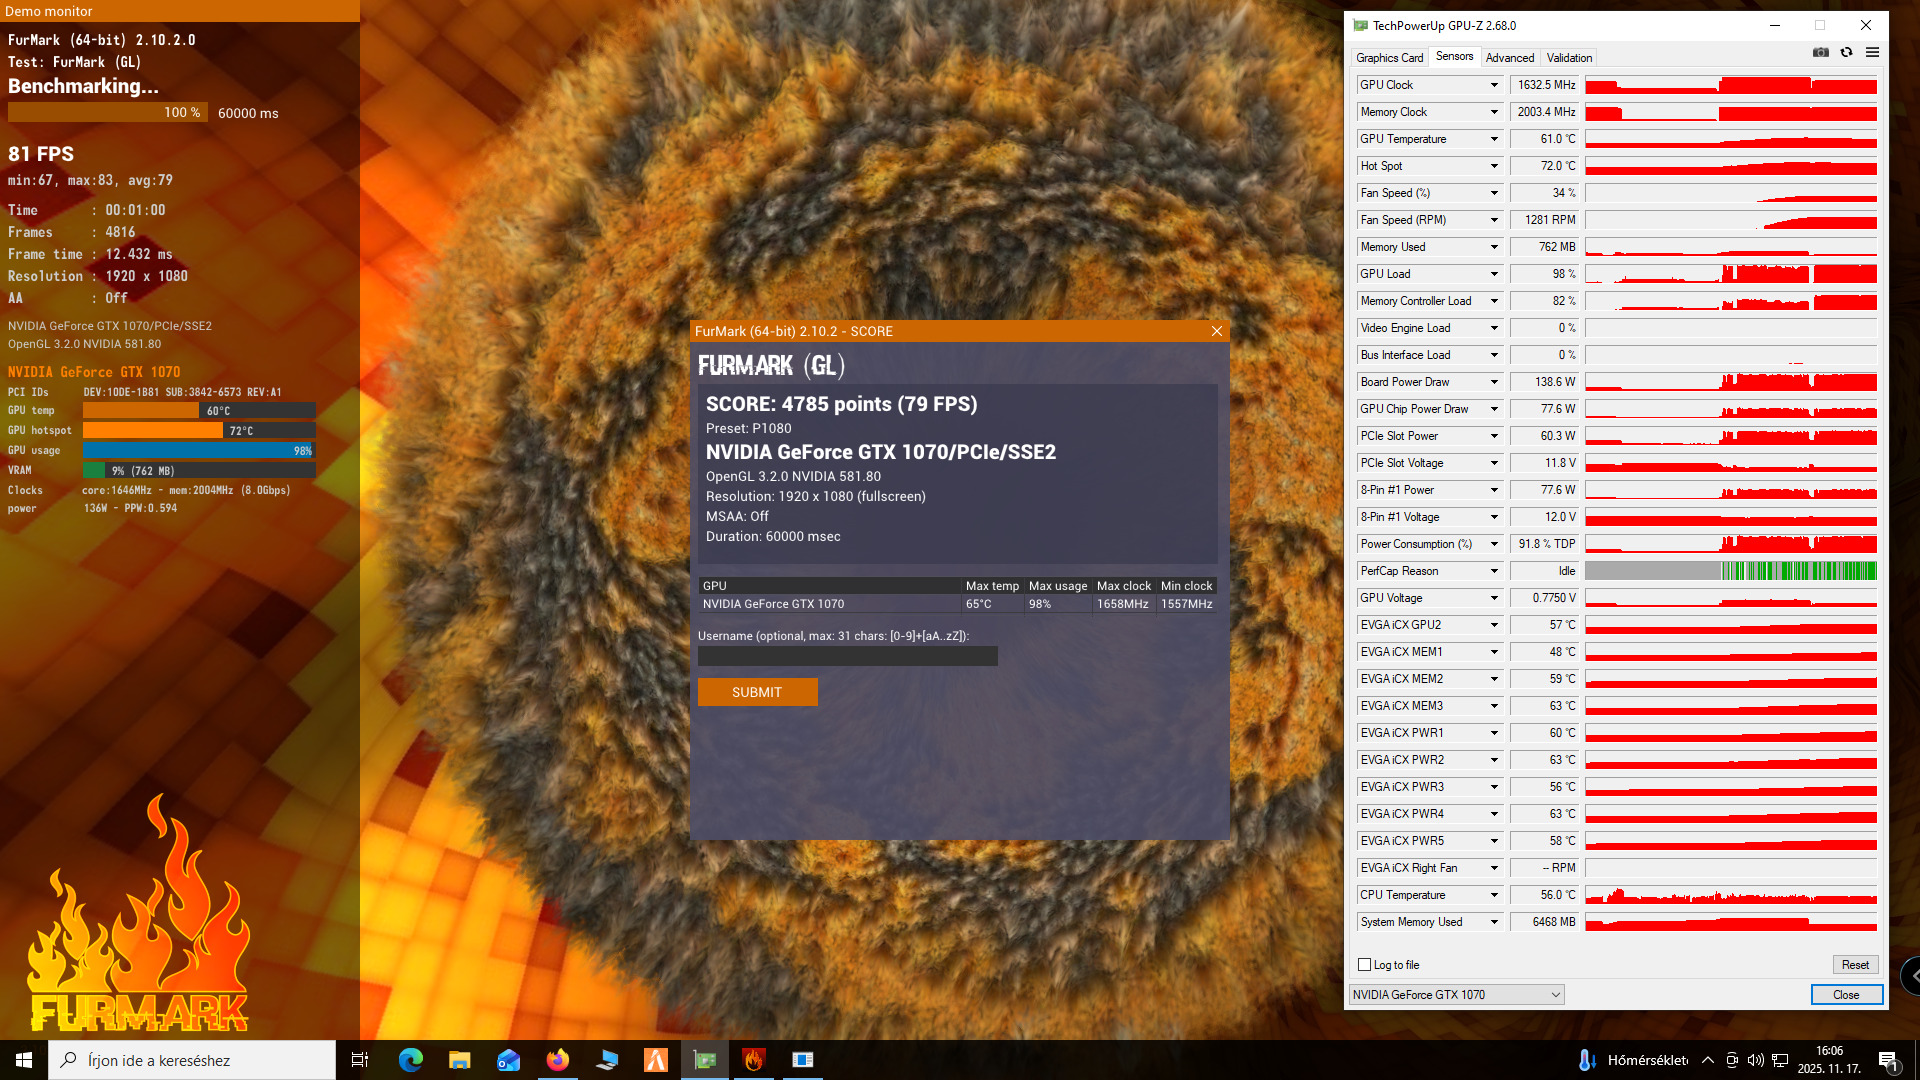Open the NVIDIA GeForce GTX 1070 selector
1920x1080 pixels.
(x=1455, y=995)
